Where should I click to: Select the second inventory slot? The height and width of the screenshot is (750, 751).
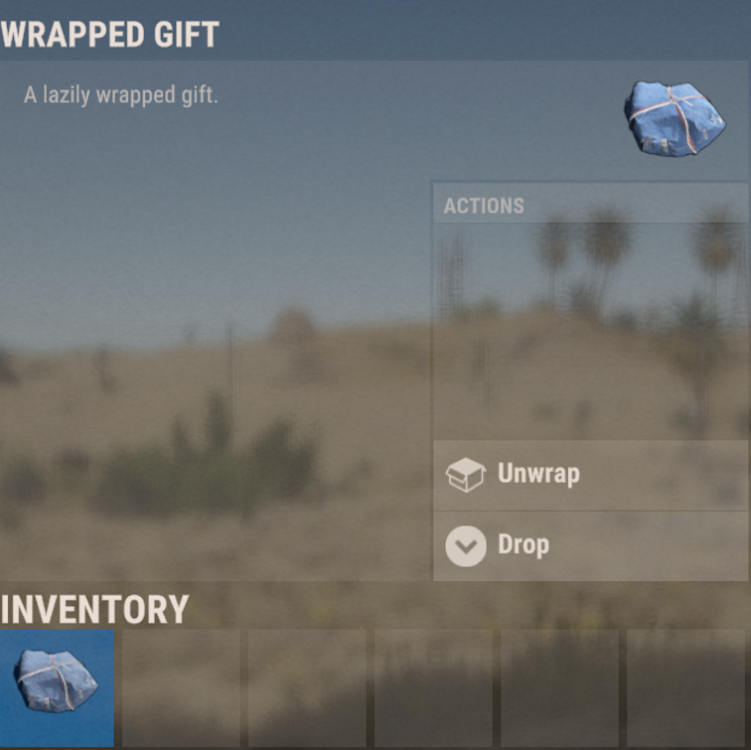pos(181,688)
